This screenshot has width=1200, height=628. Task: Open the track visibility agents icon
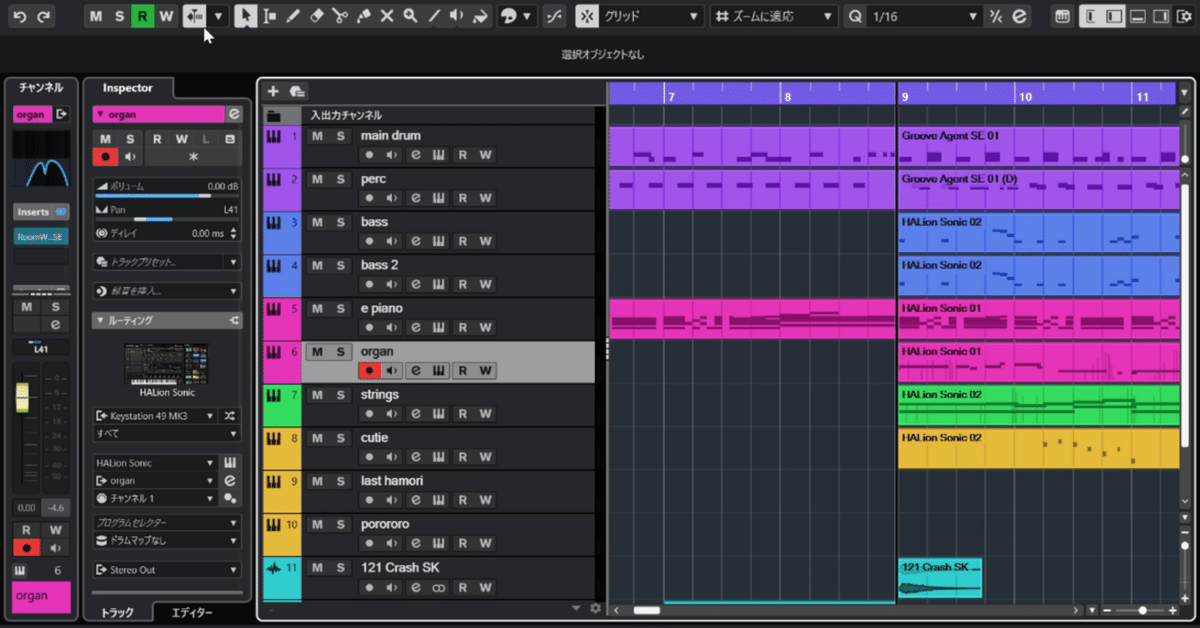[297, 91]
